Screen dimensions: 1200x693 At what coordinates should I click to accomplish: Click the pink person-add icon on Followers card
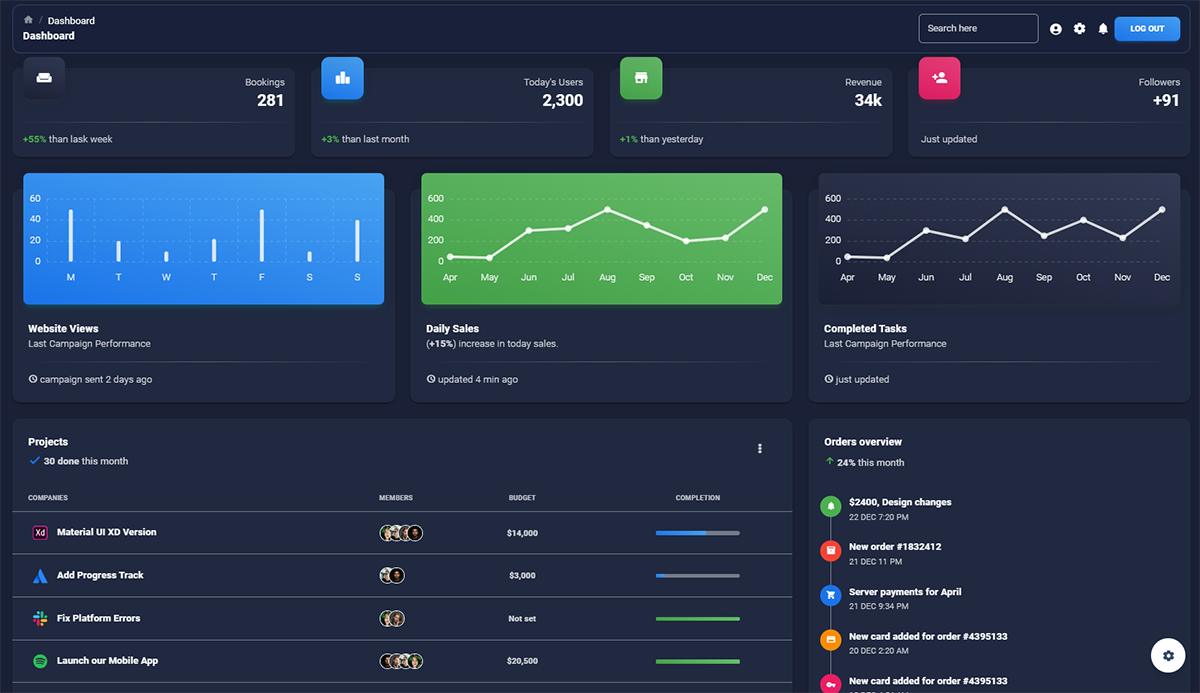939,78
